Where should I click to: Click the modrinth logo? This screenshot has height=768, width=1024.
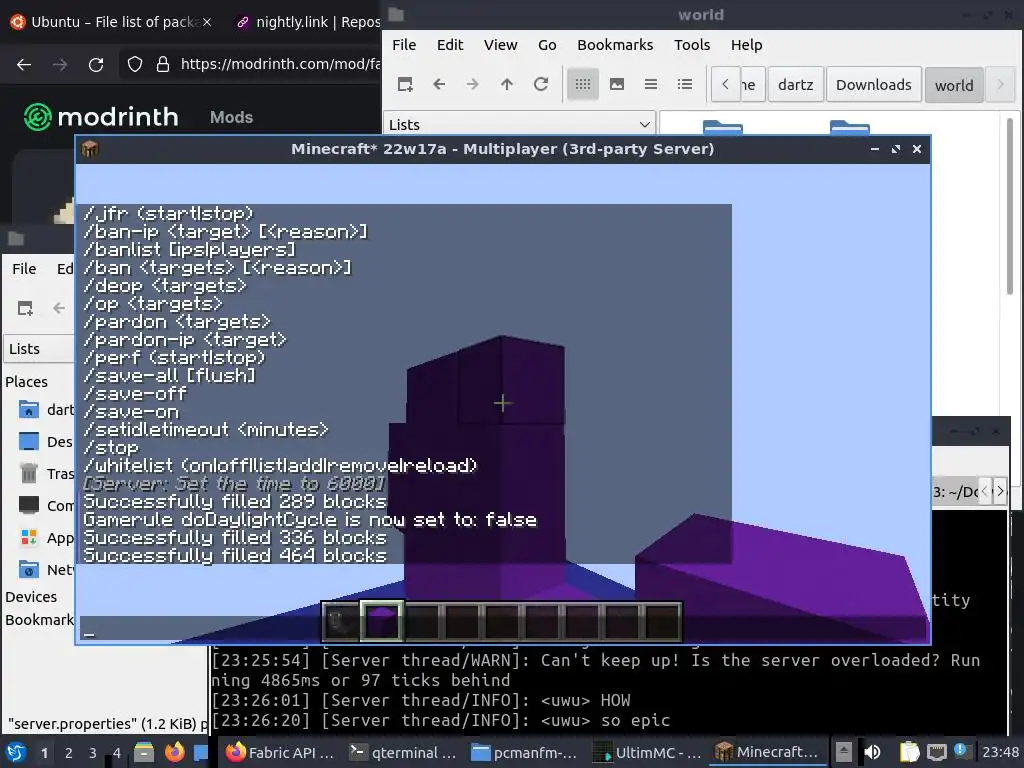tap(101, 117)
